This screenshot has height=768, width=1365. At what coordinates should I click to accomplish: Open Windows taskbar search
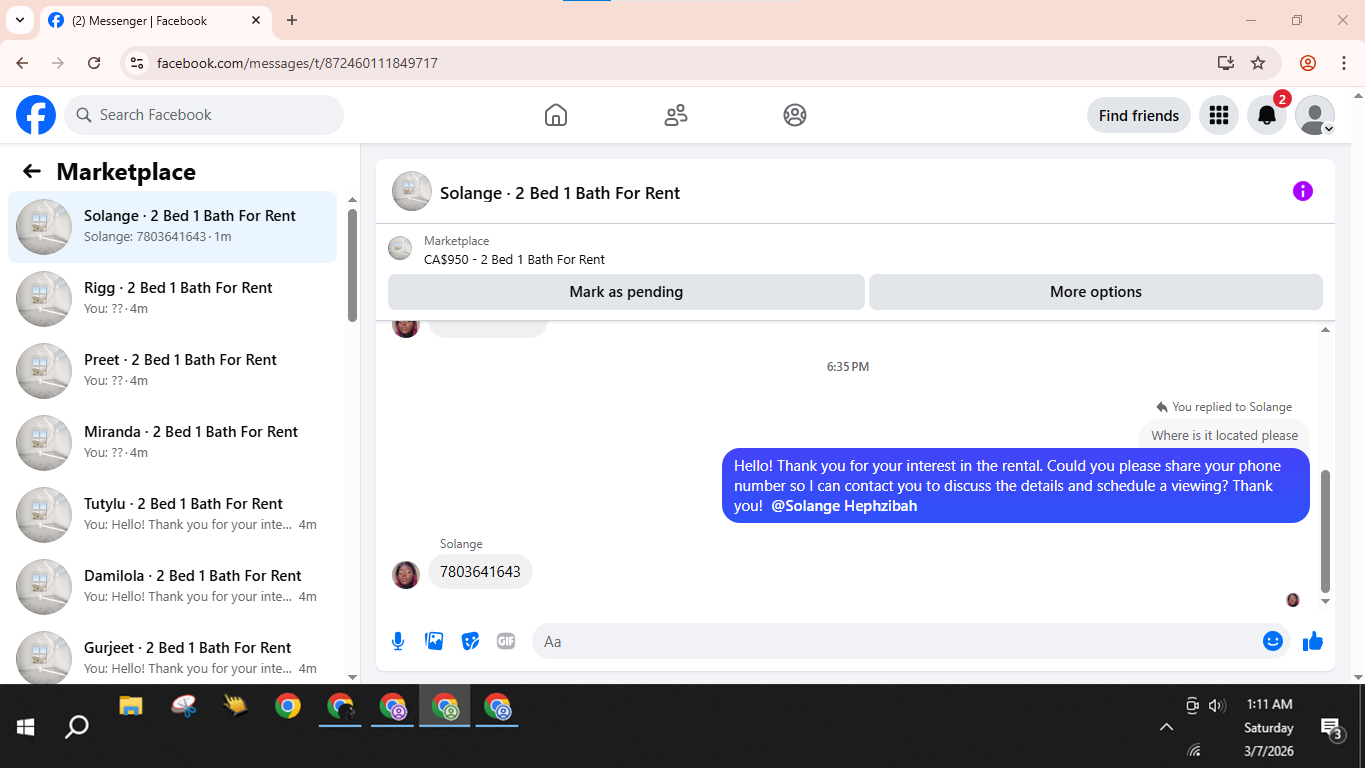pyautogui.click(x=76, y=726)
